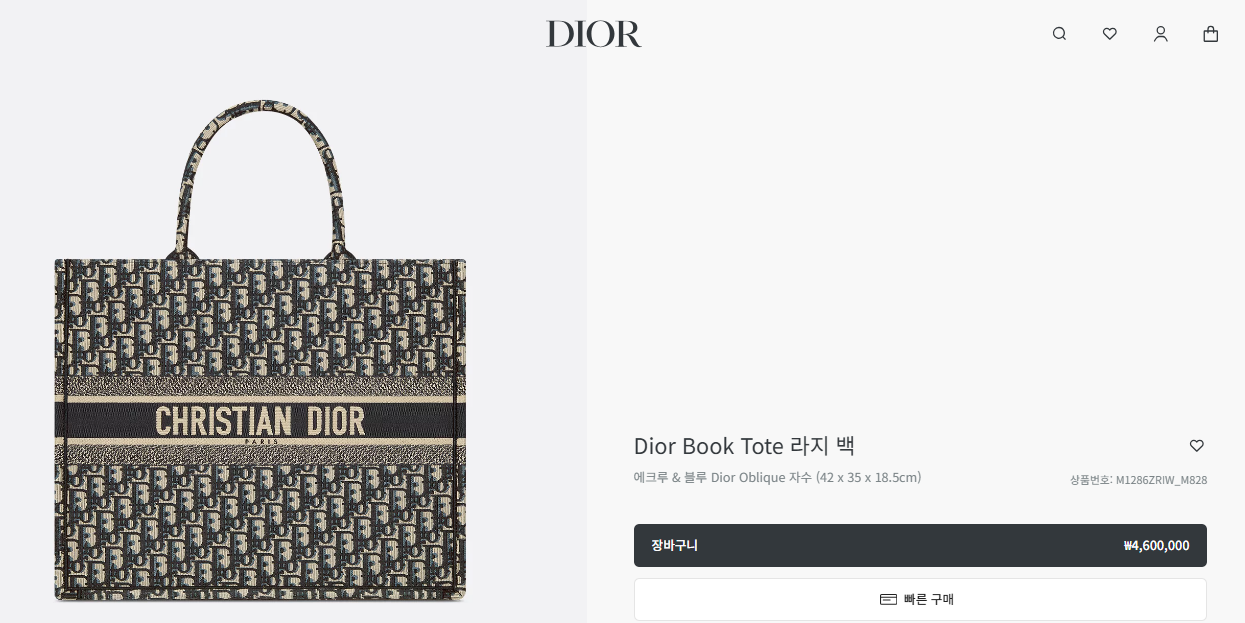
Task: Click the Dior Oblique 자수 description text
Action: (x=762, y=478)
